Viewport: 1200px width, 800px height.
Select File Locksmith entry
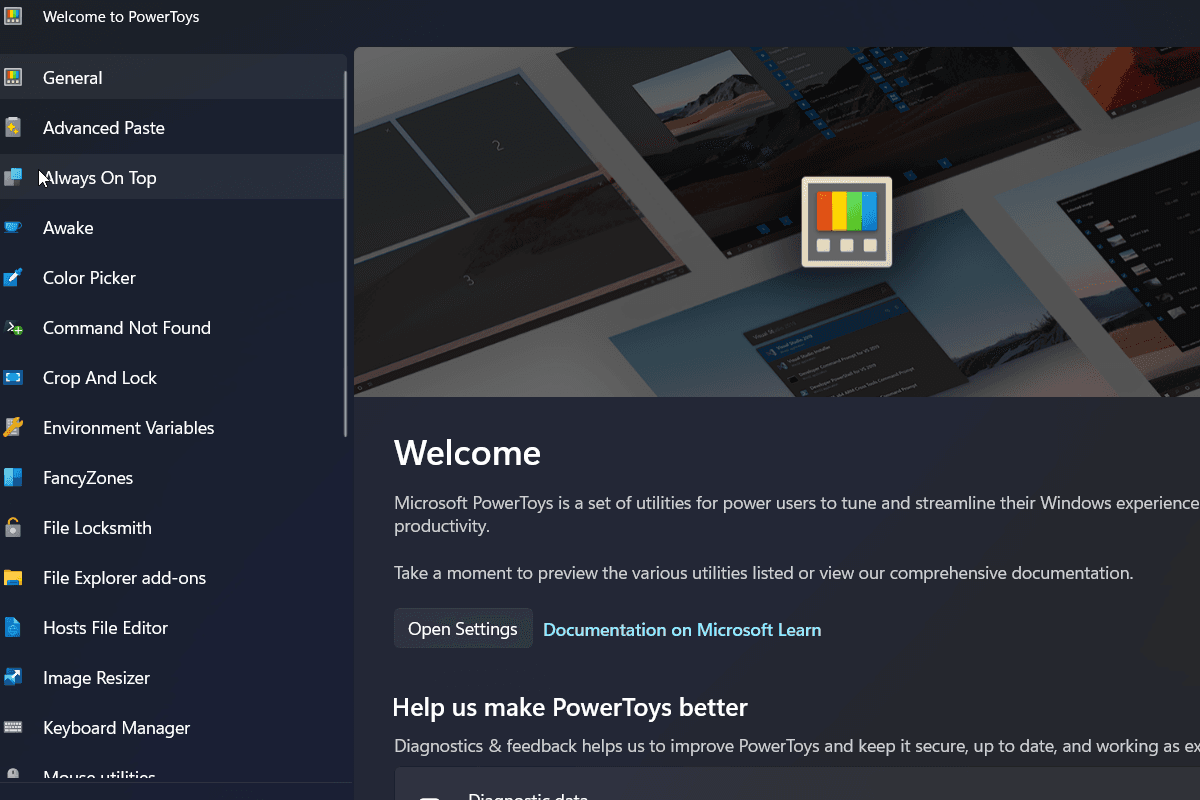pos(172,527)
